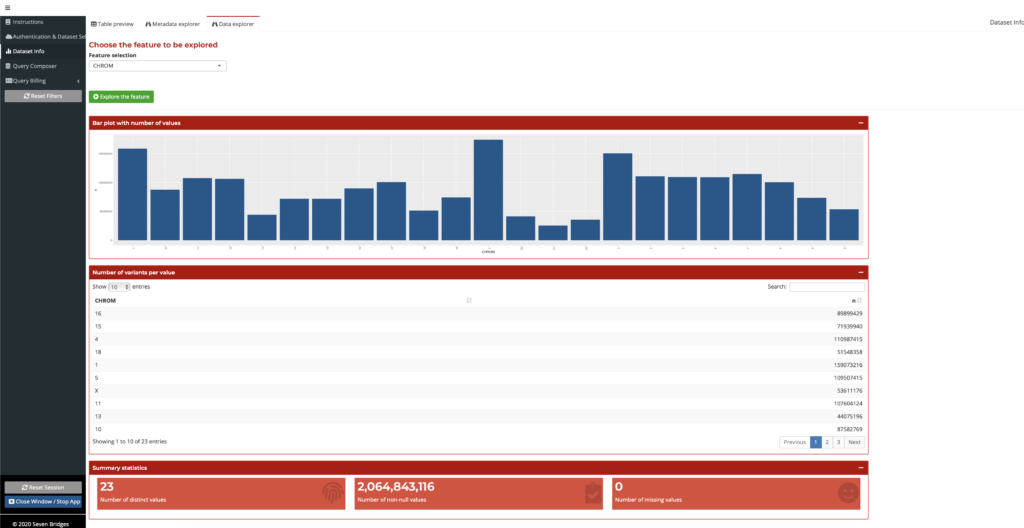Switch to the Table preview tab
This screenshot has height=528, width=1024.
coord(112,23)
